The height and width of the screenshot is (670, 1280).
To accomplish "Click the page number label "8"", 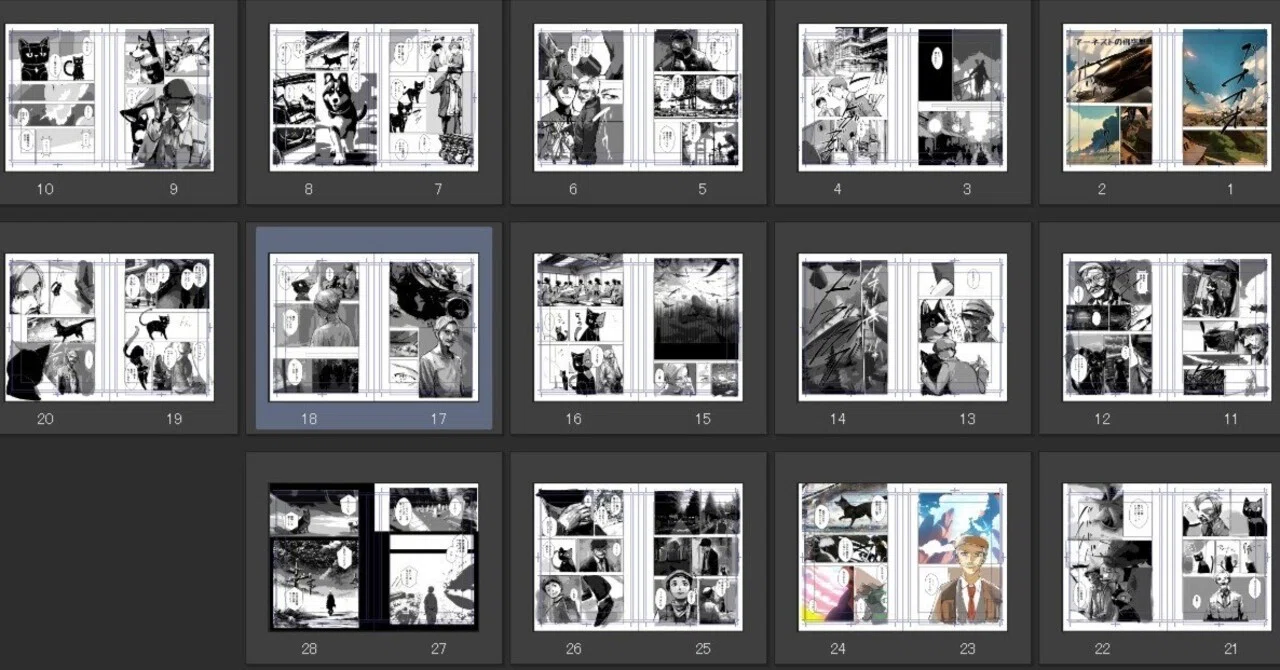I will [308, 189].
